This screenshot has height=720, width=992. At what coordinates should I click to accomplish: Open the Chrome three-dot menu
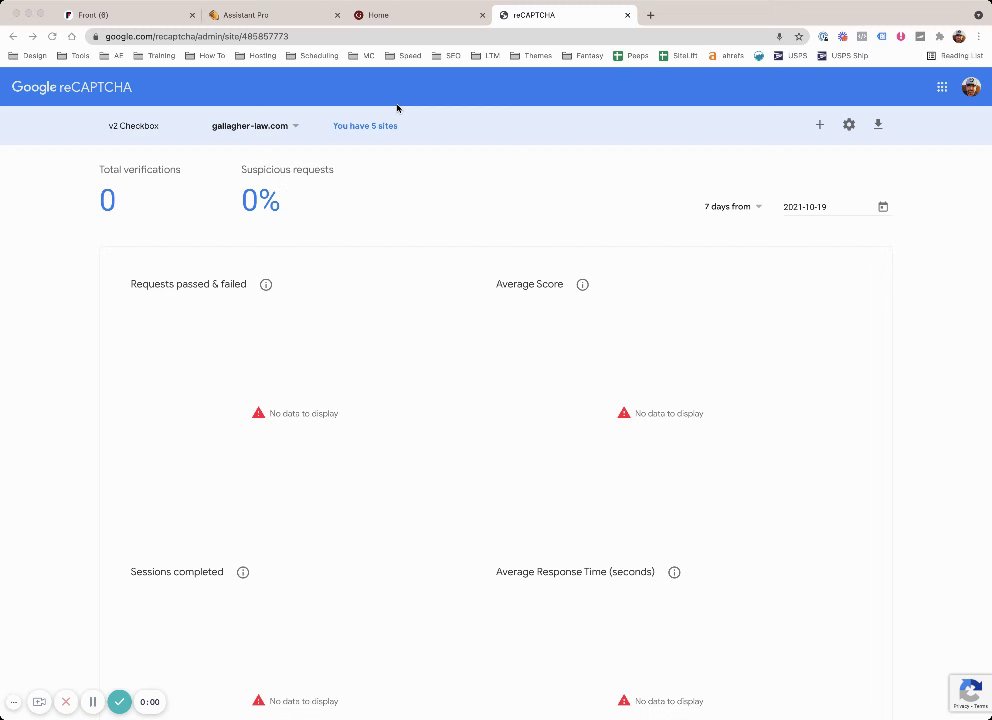[x=979, y=37]
